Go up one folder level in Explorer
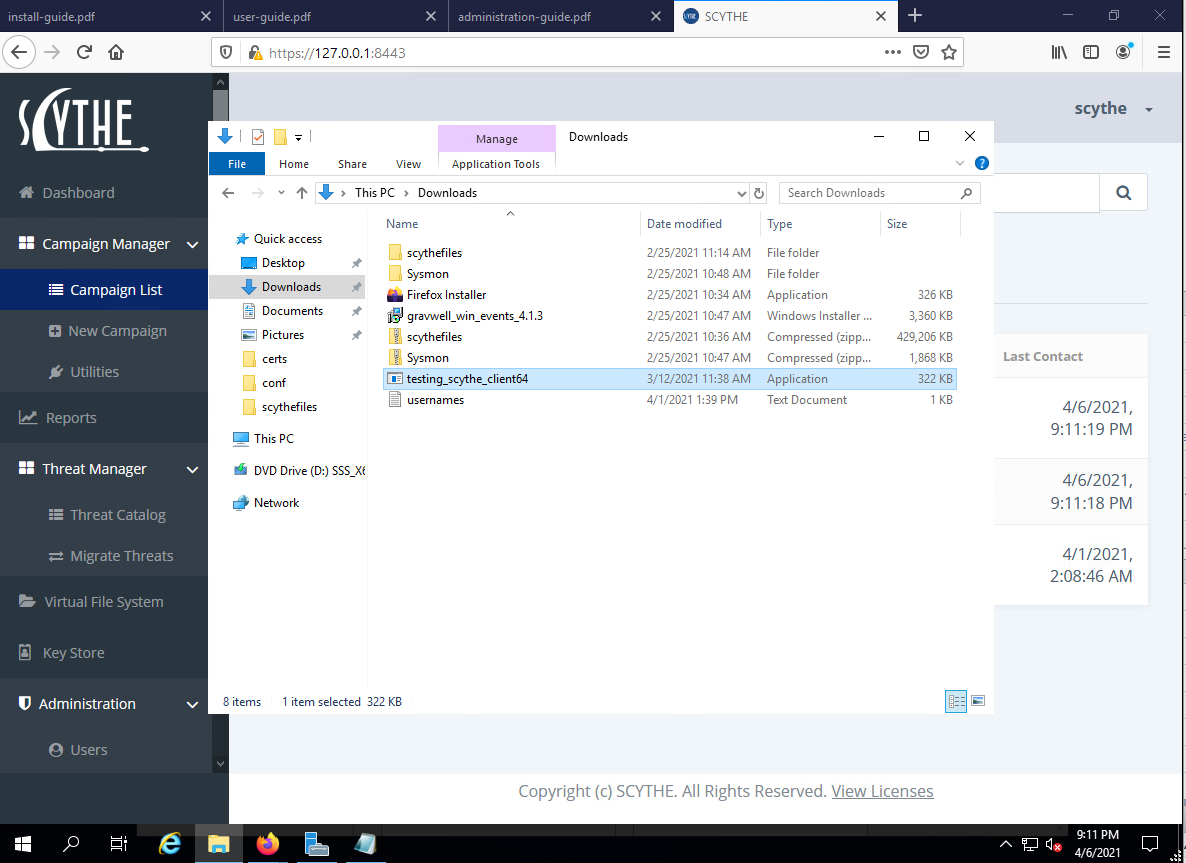Image resolution: width=1186 pixels, height=863 pixels. [302, 193]
